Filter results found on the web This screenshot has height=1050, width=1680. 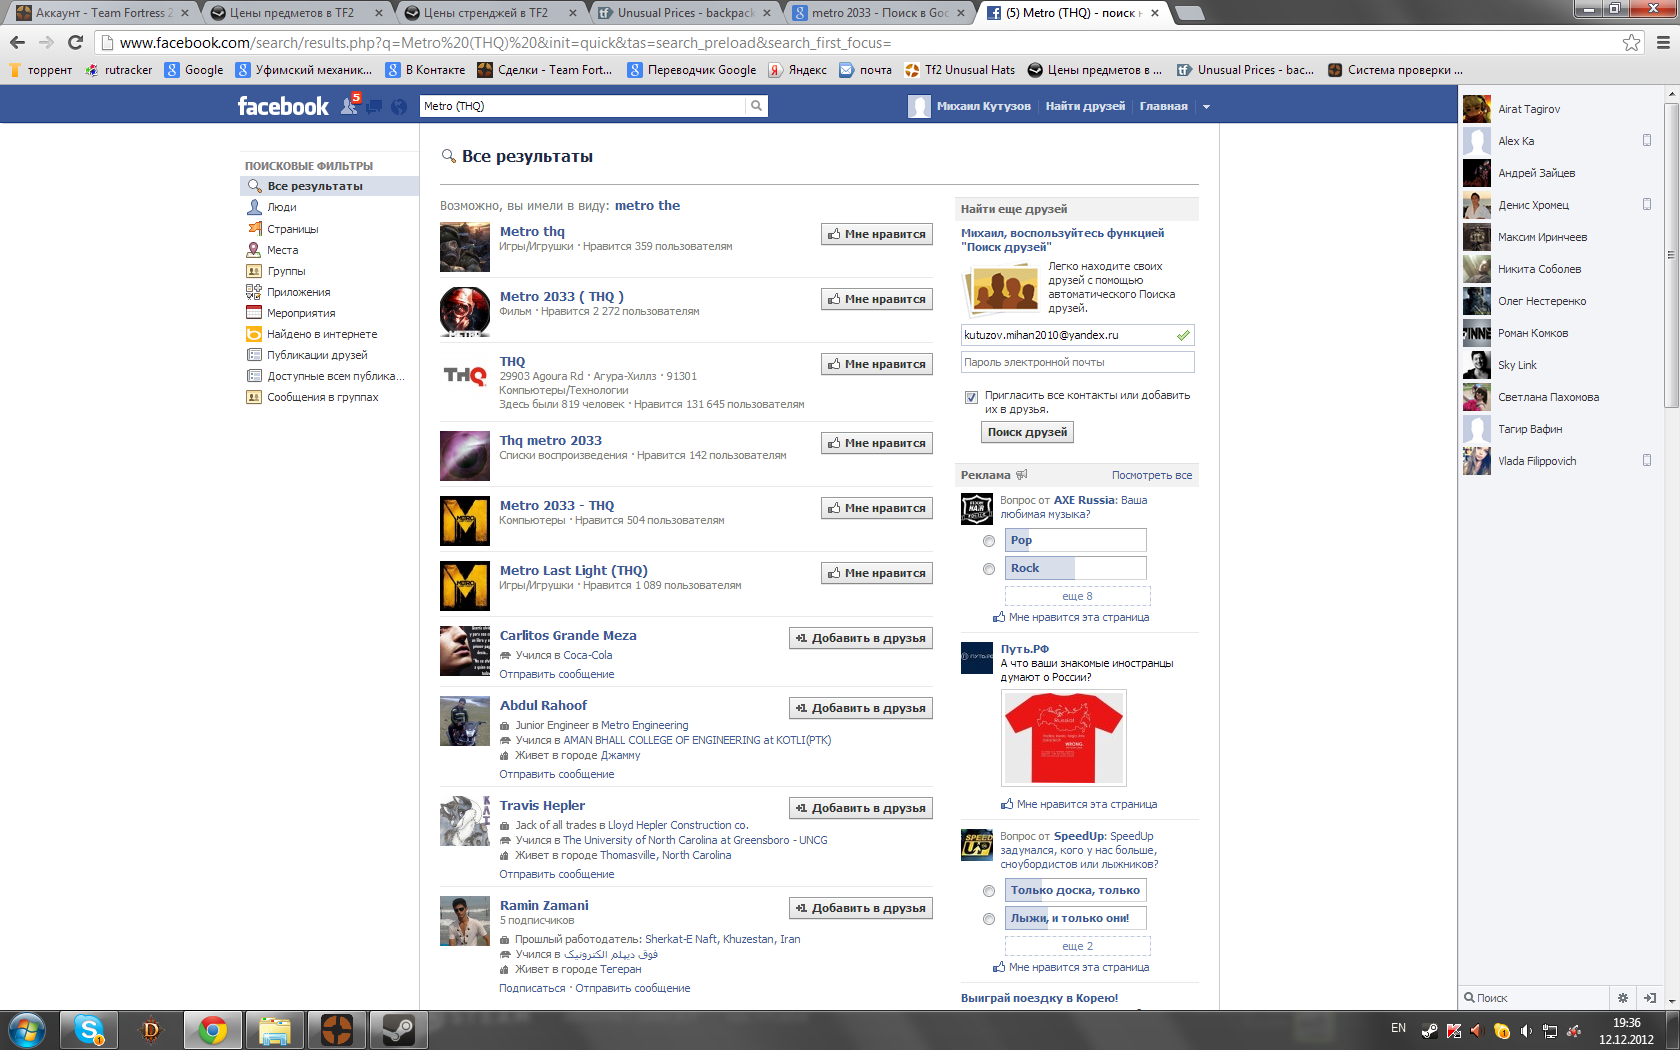pos(322,334)
